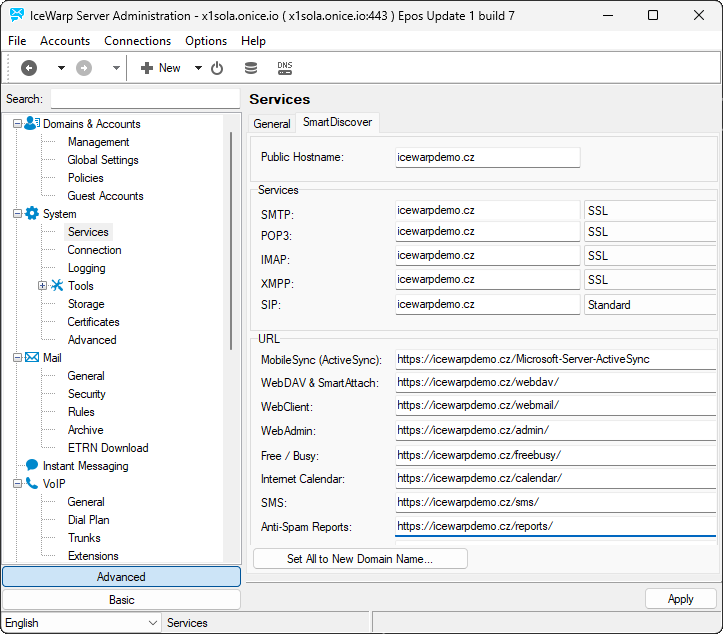Select Dial Plan under VoIP
This screenshot has height=634, width=723.
click(x=89, y=520)
